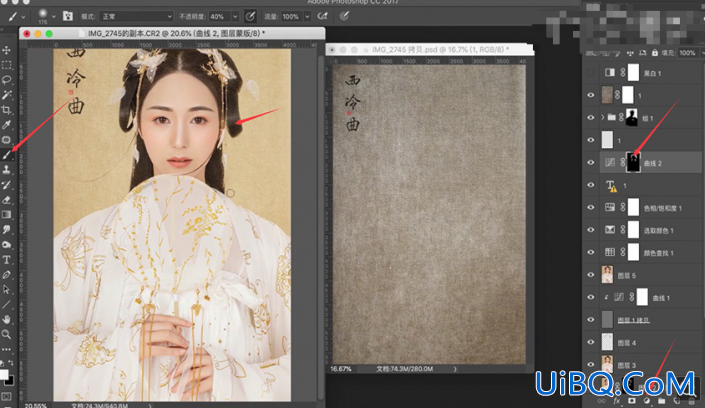
Task: Hide the 选取颜色 1 layer
Action: pyautogui.click(x=591, y=230)
